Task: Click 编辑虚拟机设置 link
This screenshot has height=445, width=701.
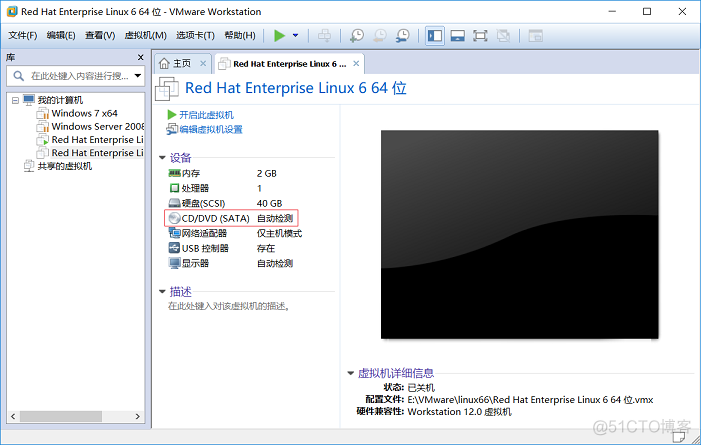Action: (x=210, y=129)
